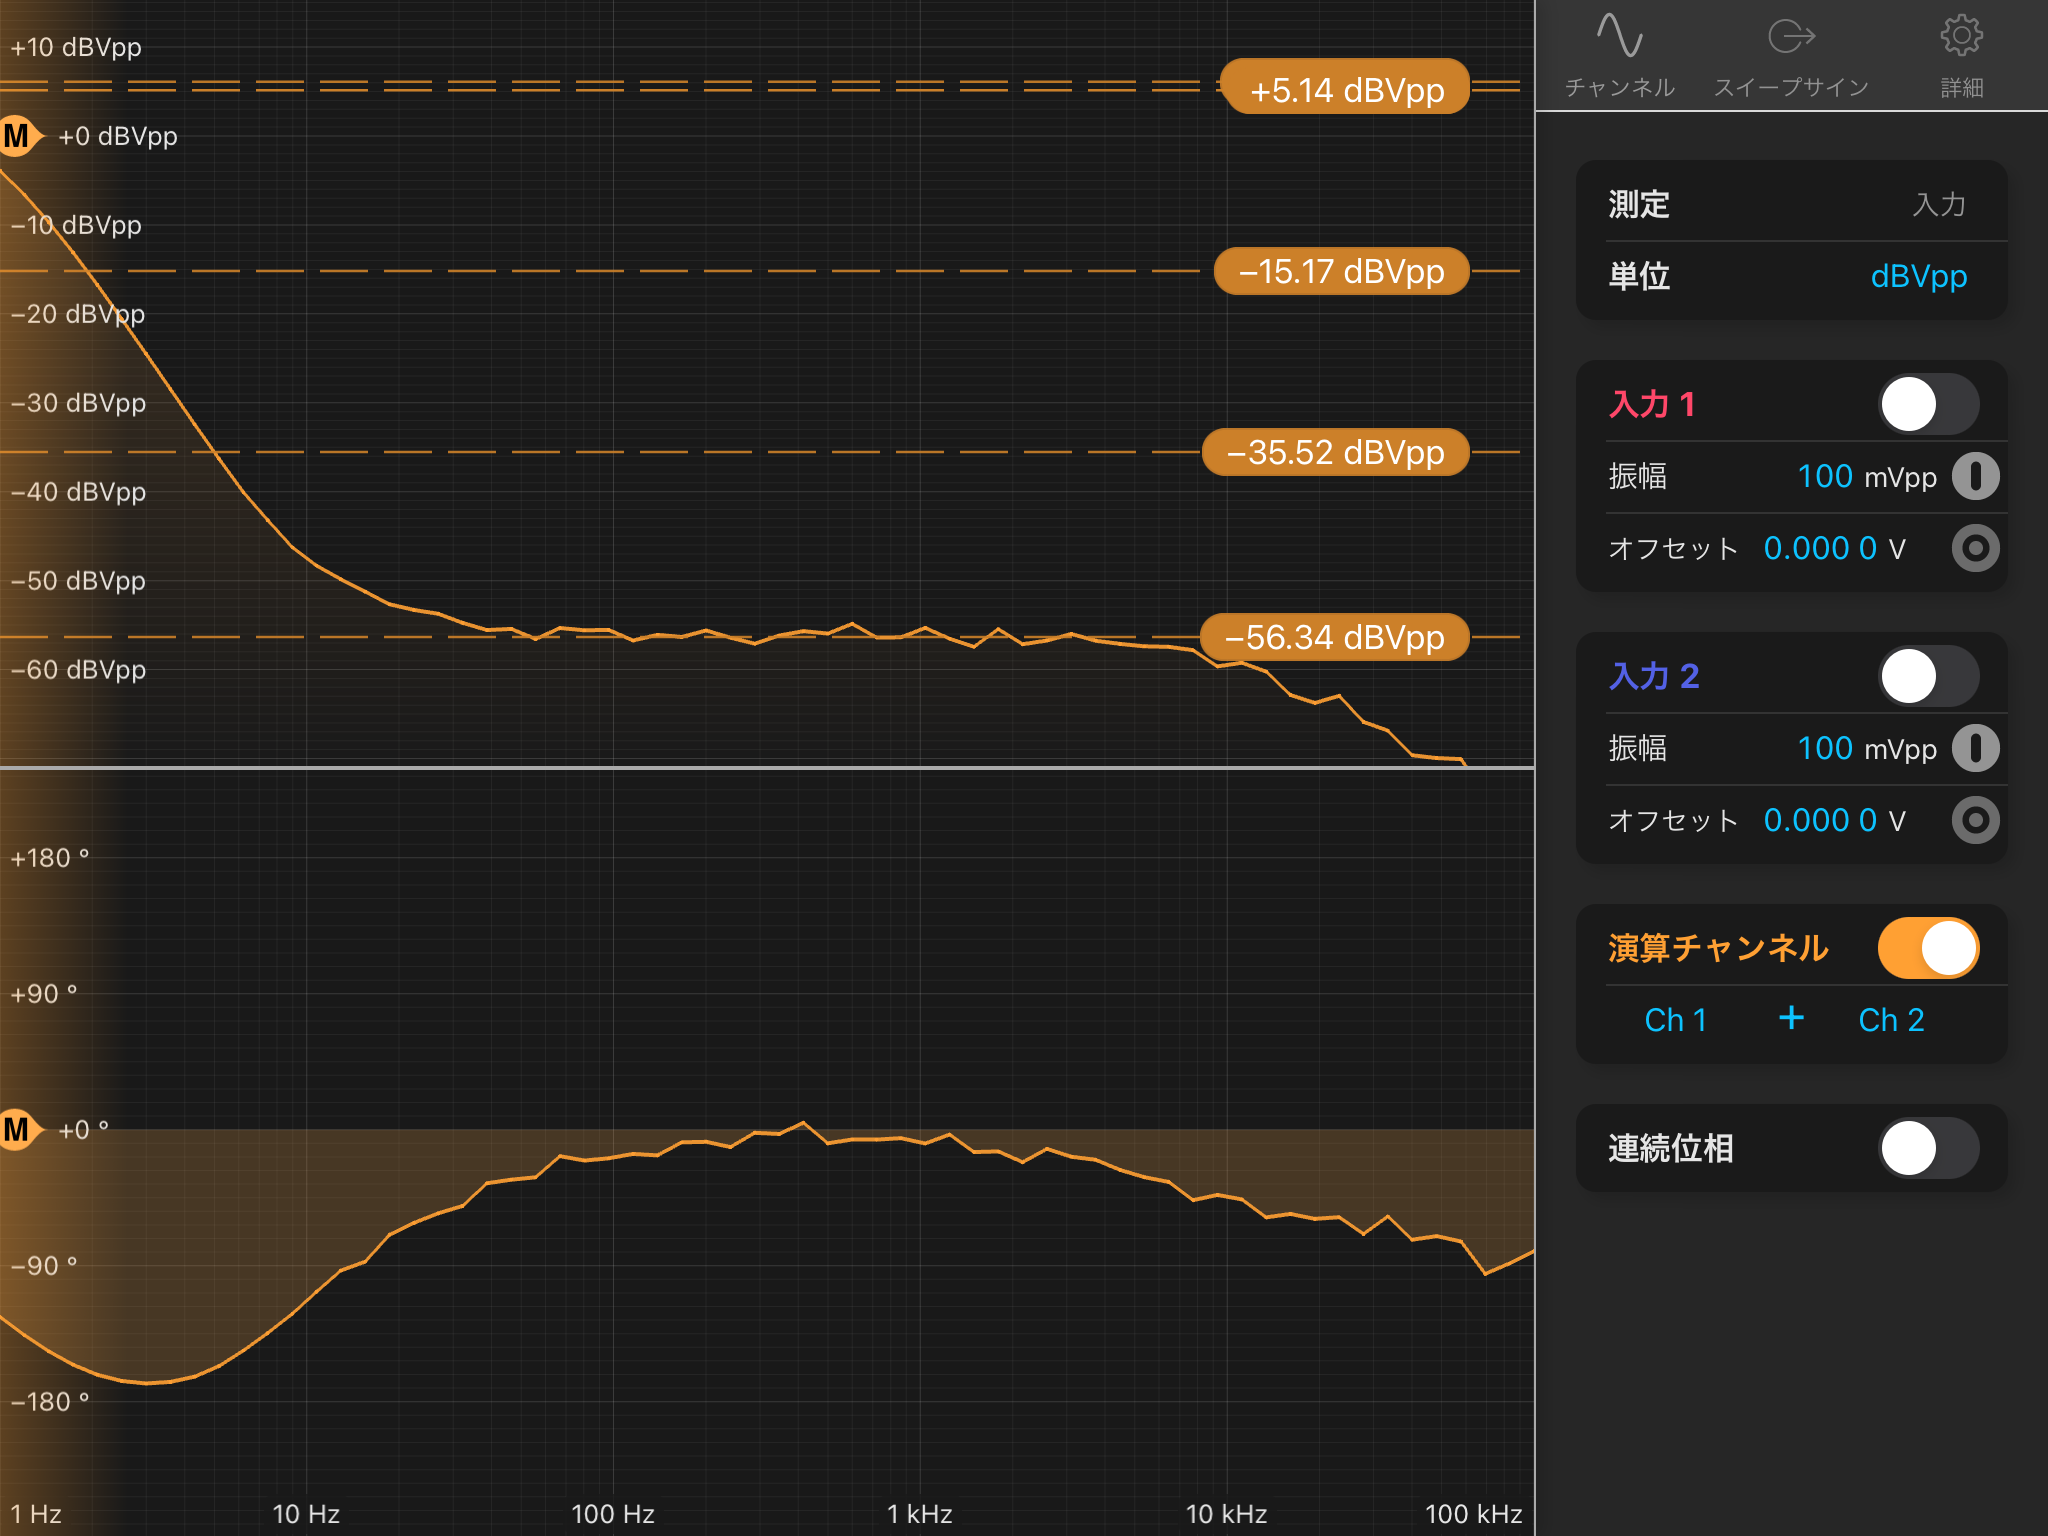The height and width of the screenshot is (1536, 2048).
Task: Tap the 100 kHz frequency axis label
Action: (1473, 1514)
